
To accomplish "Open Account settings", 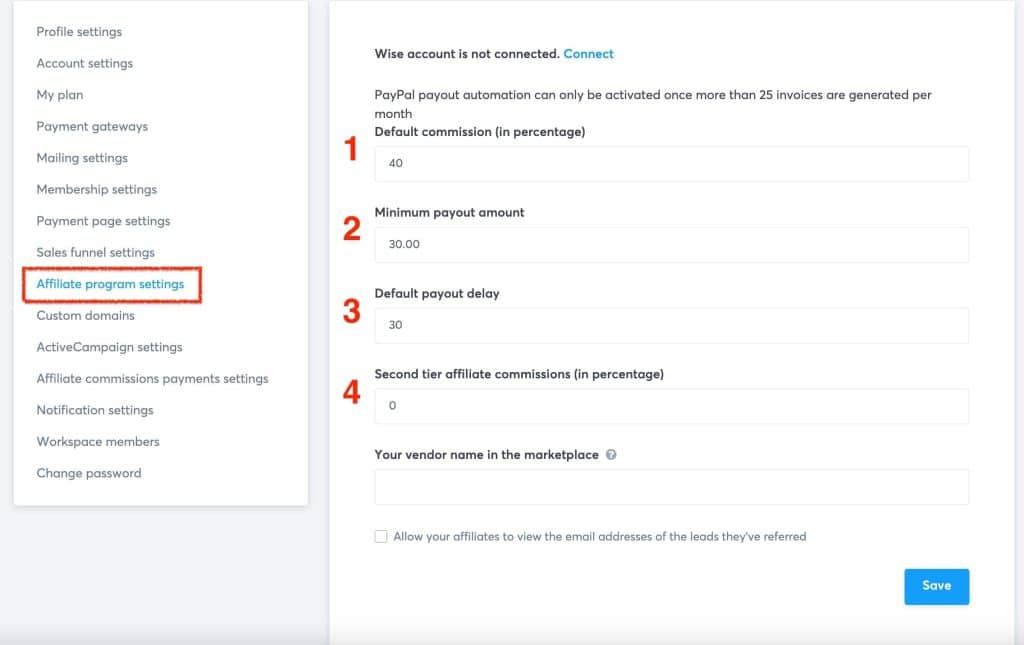I will pos(84,63).
